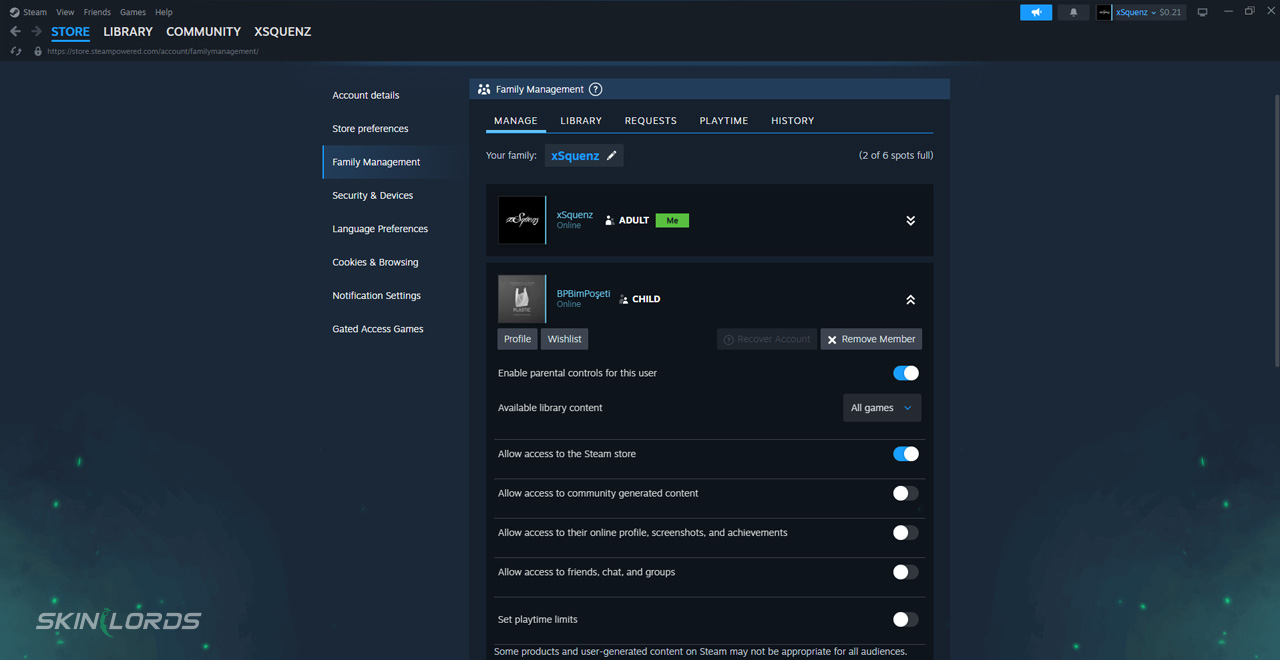Open Account details settings

[x=366, y=95]
